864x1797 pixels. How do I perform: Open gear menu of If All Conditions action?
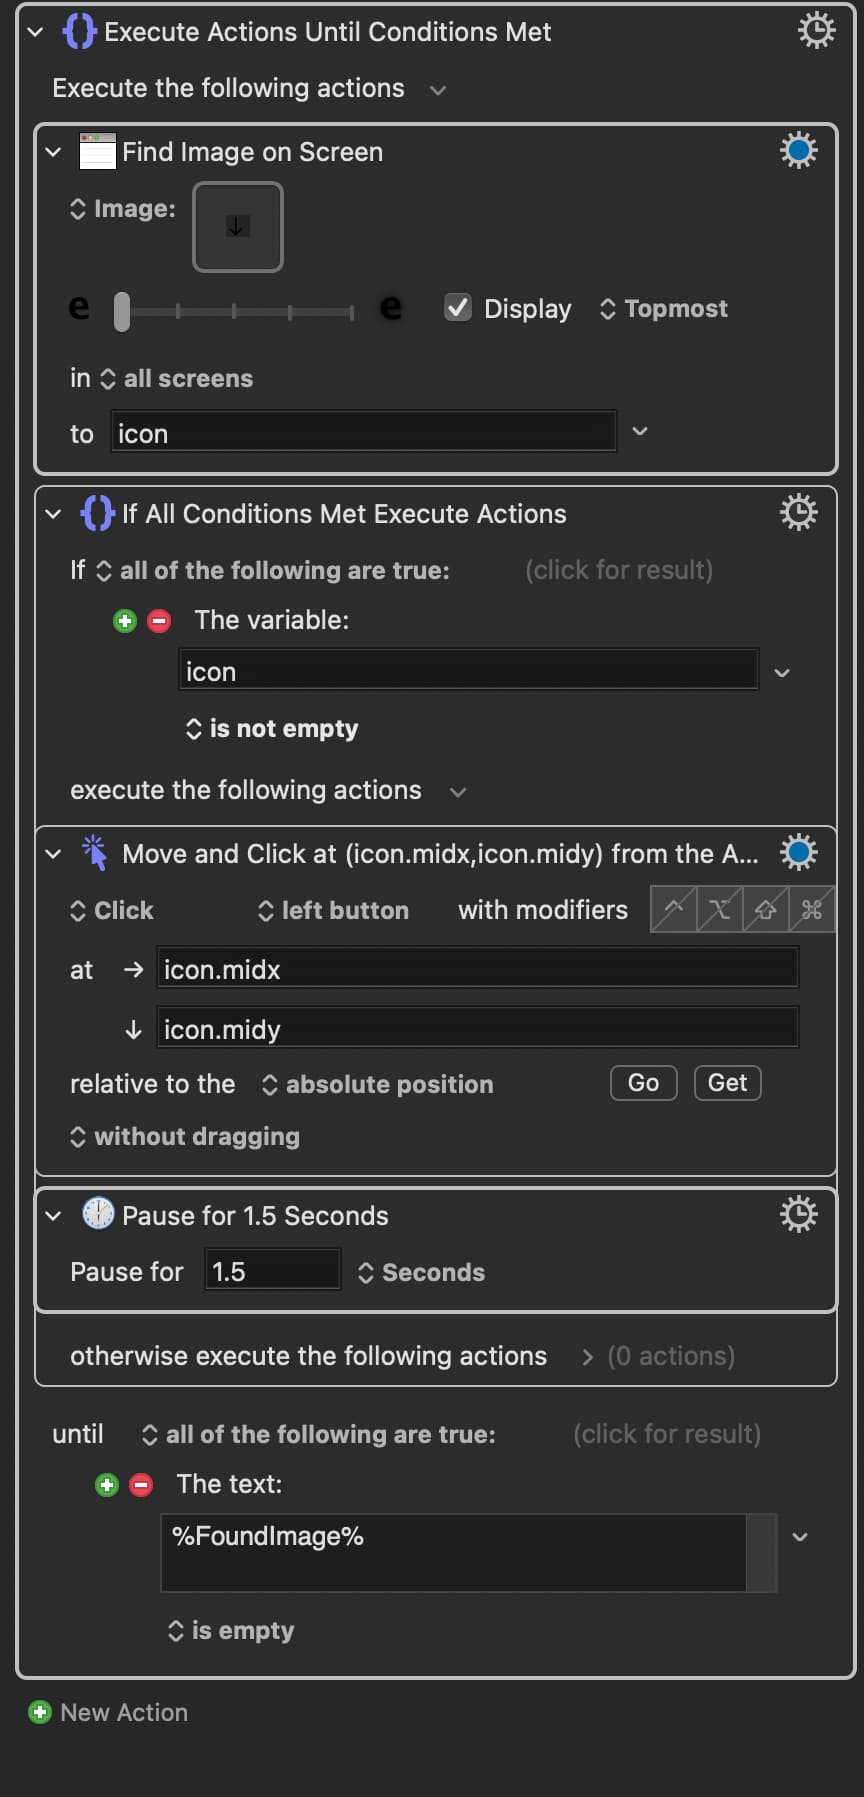click(798, 512)
